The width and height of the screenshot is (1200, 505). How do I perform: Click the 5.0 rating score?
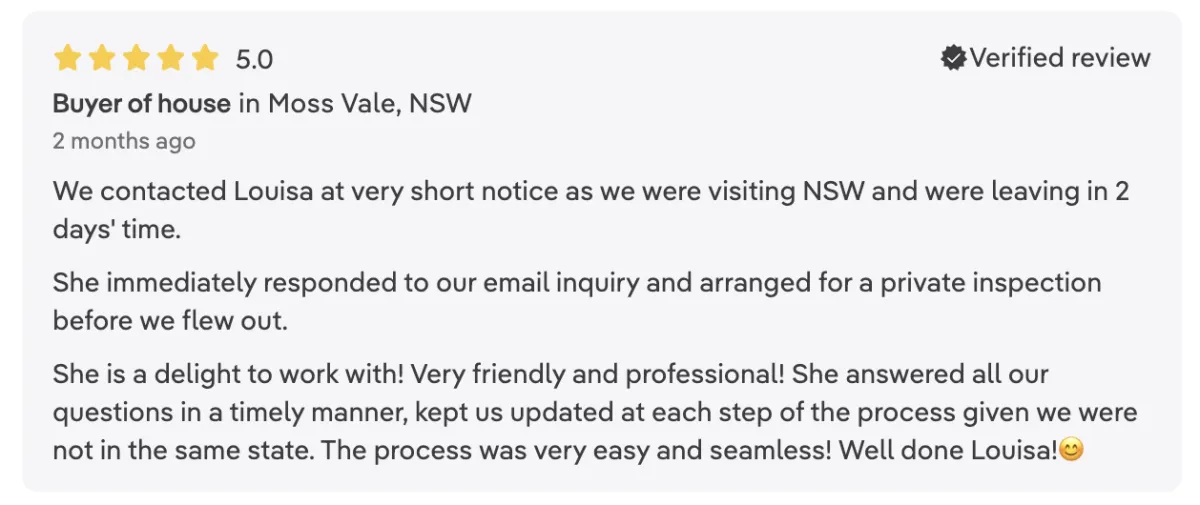pyautogui.click(x=254, y=60)
